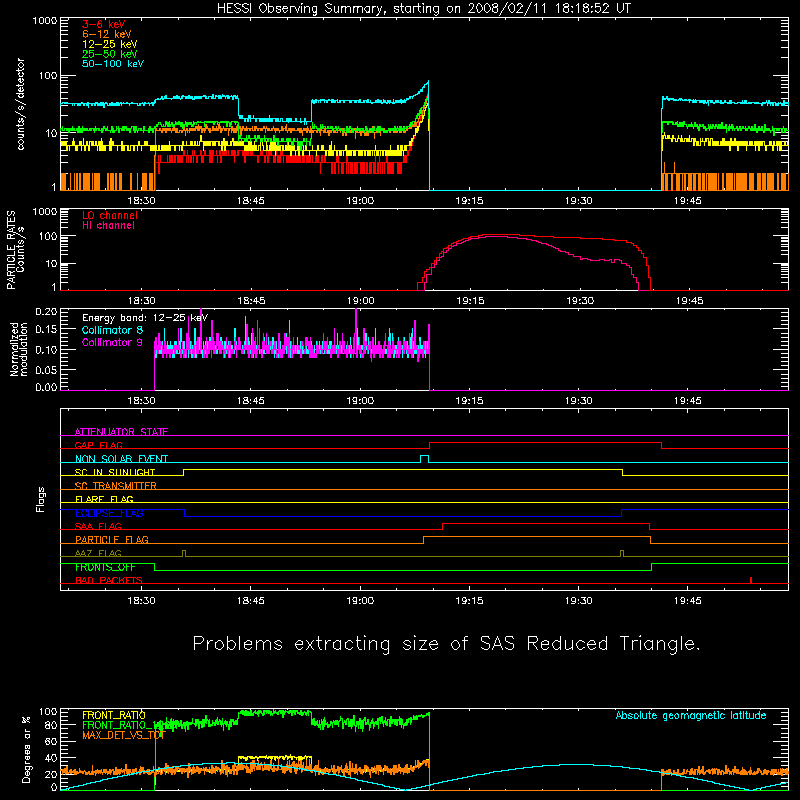Viewport: 800px width, 800px height.
Task: Click the Degrees or % axis label
Action: pos(26,749)
